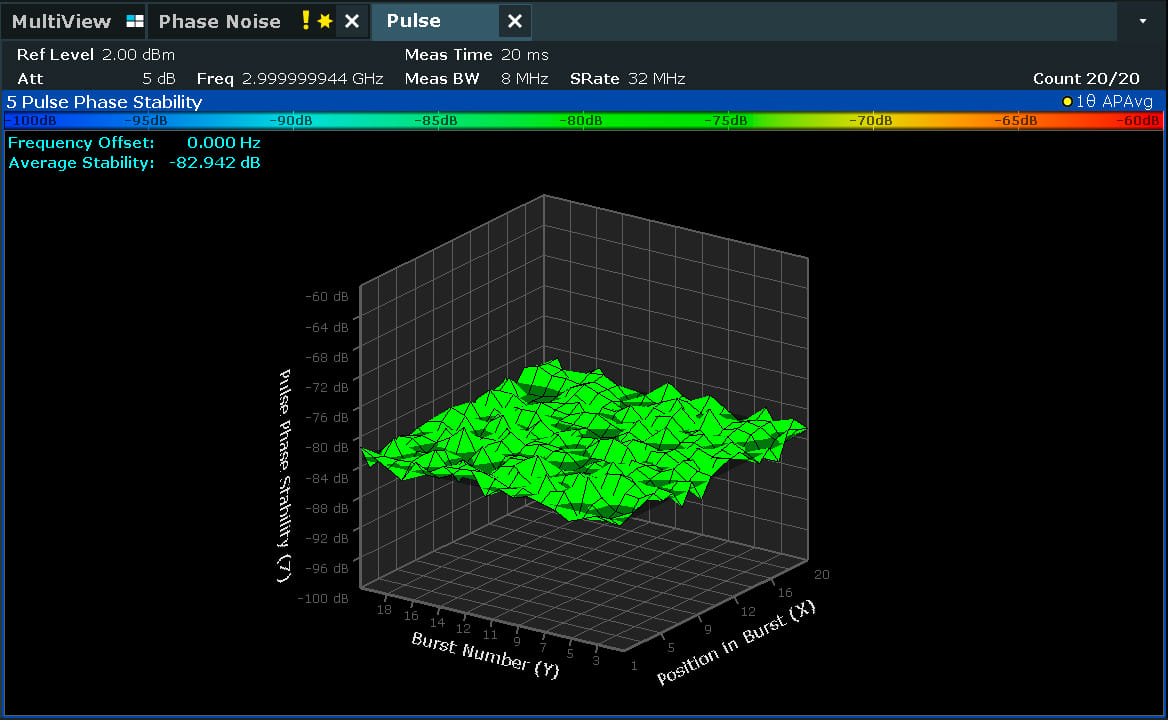Select the Pulse tab
This screenshot has height=720, width=1168.
coord(414,21)
